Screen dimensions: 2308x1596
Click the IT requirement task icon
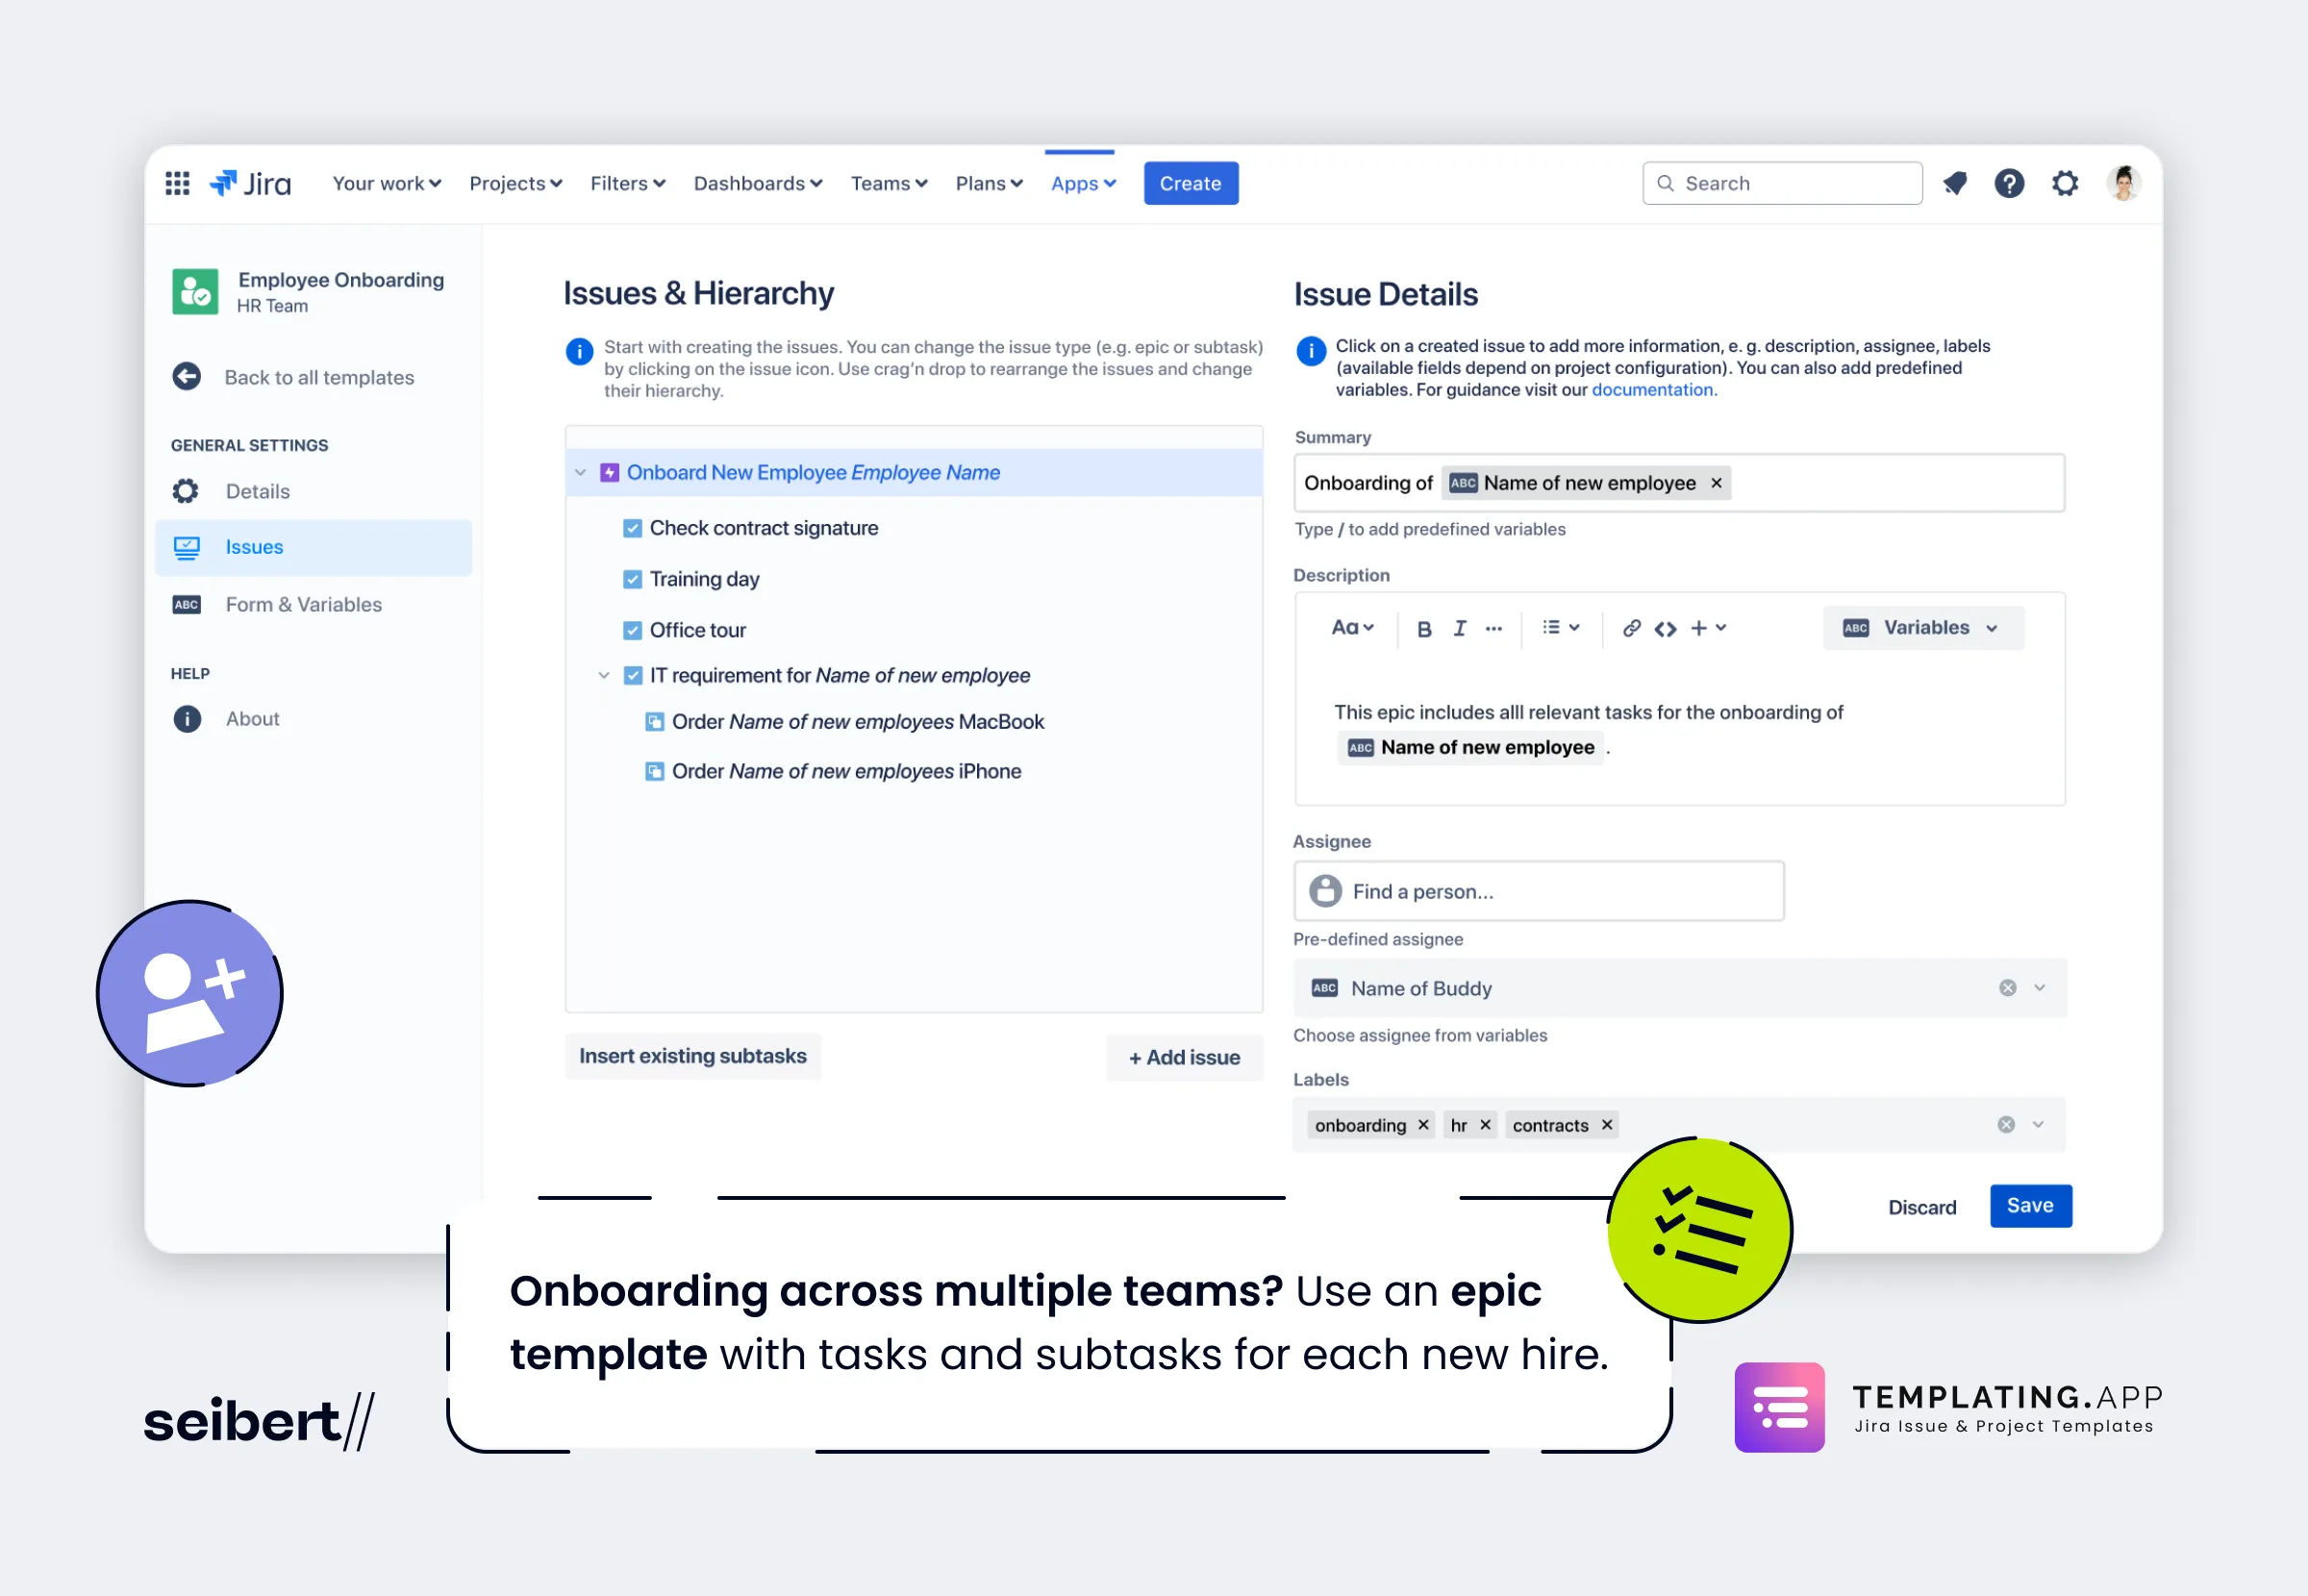point(632,675)
